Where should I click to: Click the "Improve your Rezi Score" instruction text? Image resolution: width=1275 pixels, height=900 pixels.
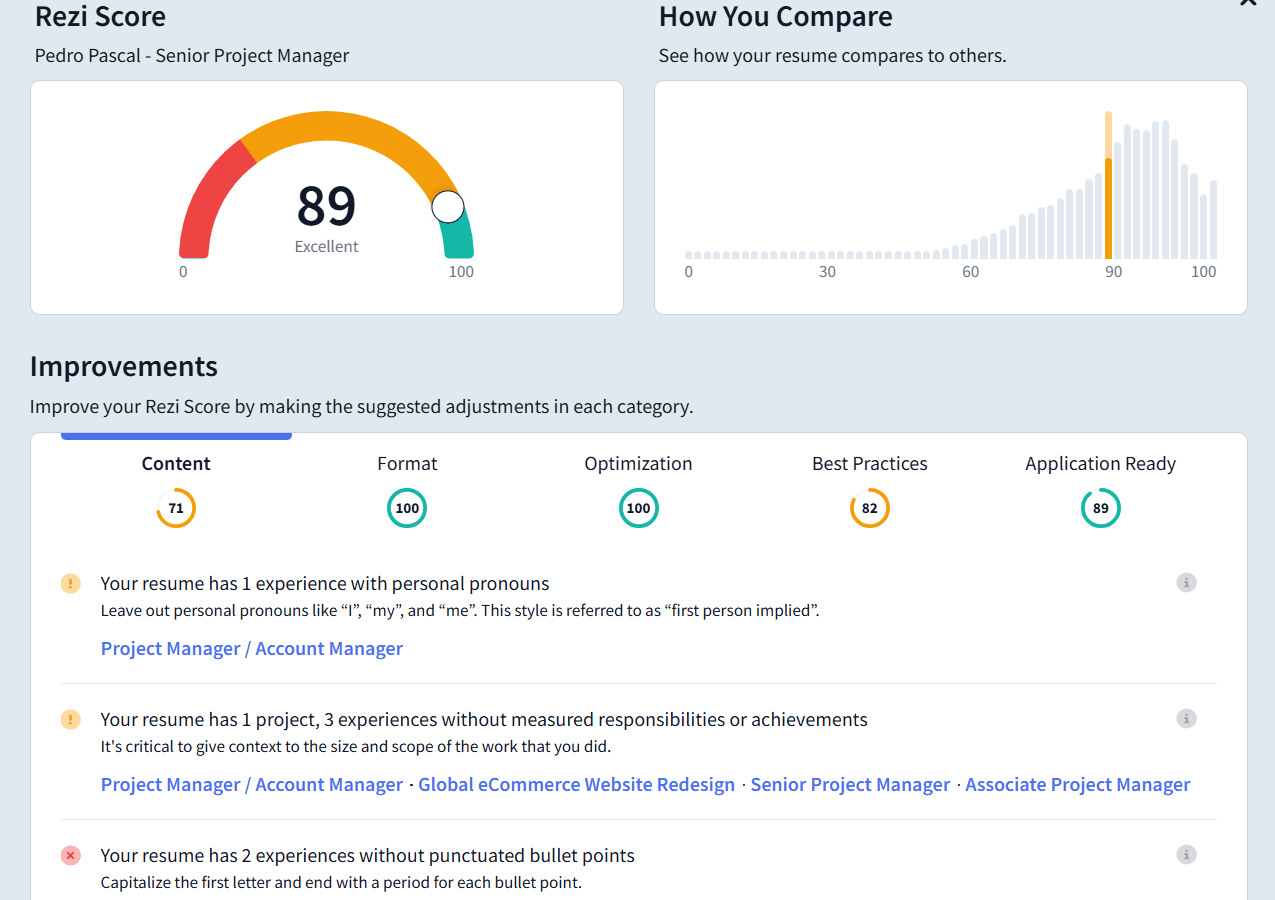point(361,407)
